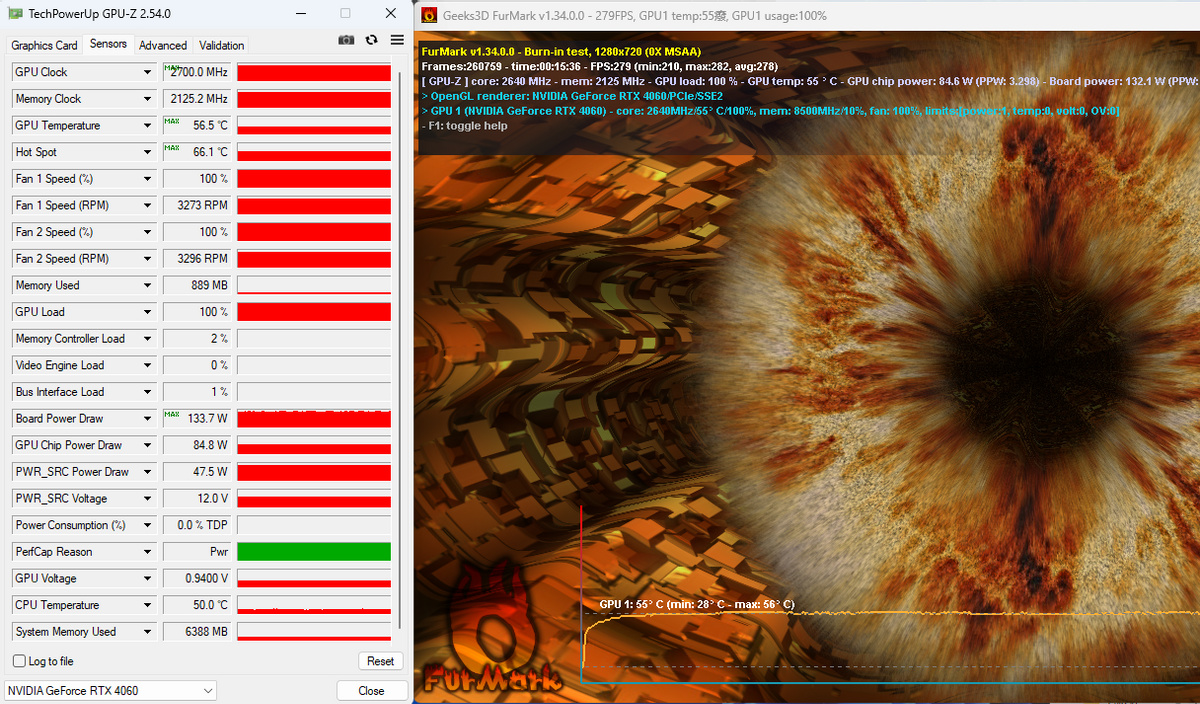Click the GPU Chip Power 84.8 W value
The image size is (1200, 704).
coord(197,445)
